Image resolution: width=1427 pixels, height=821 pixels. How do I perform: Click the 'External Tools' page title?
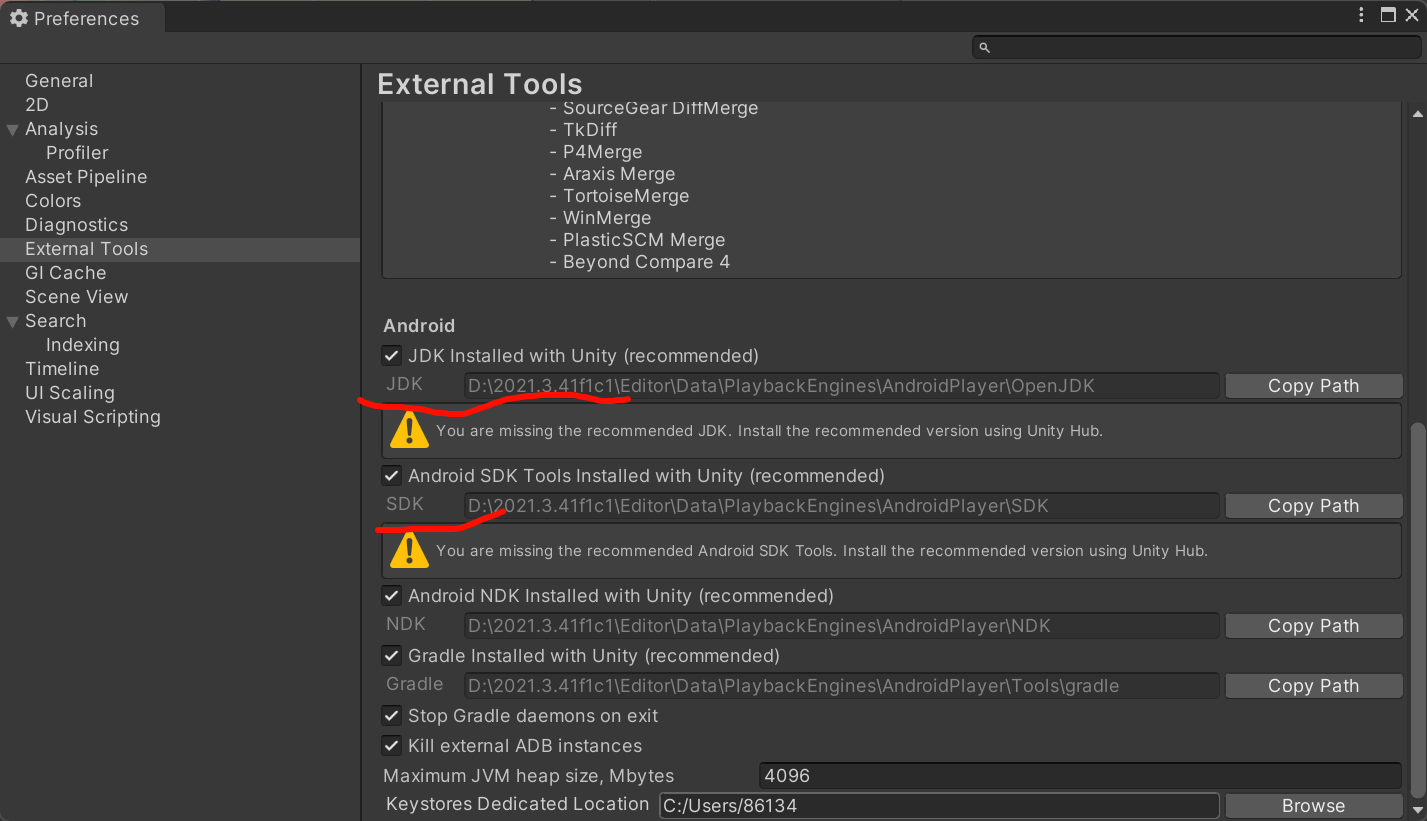coord(480,84)
